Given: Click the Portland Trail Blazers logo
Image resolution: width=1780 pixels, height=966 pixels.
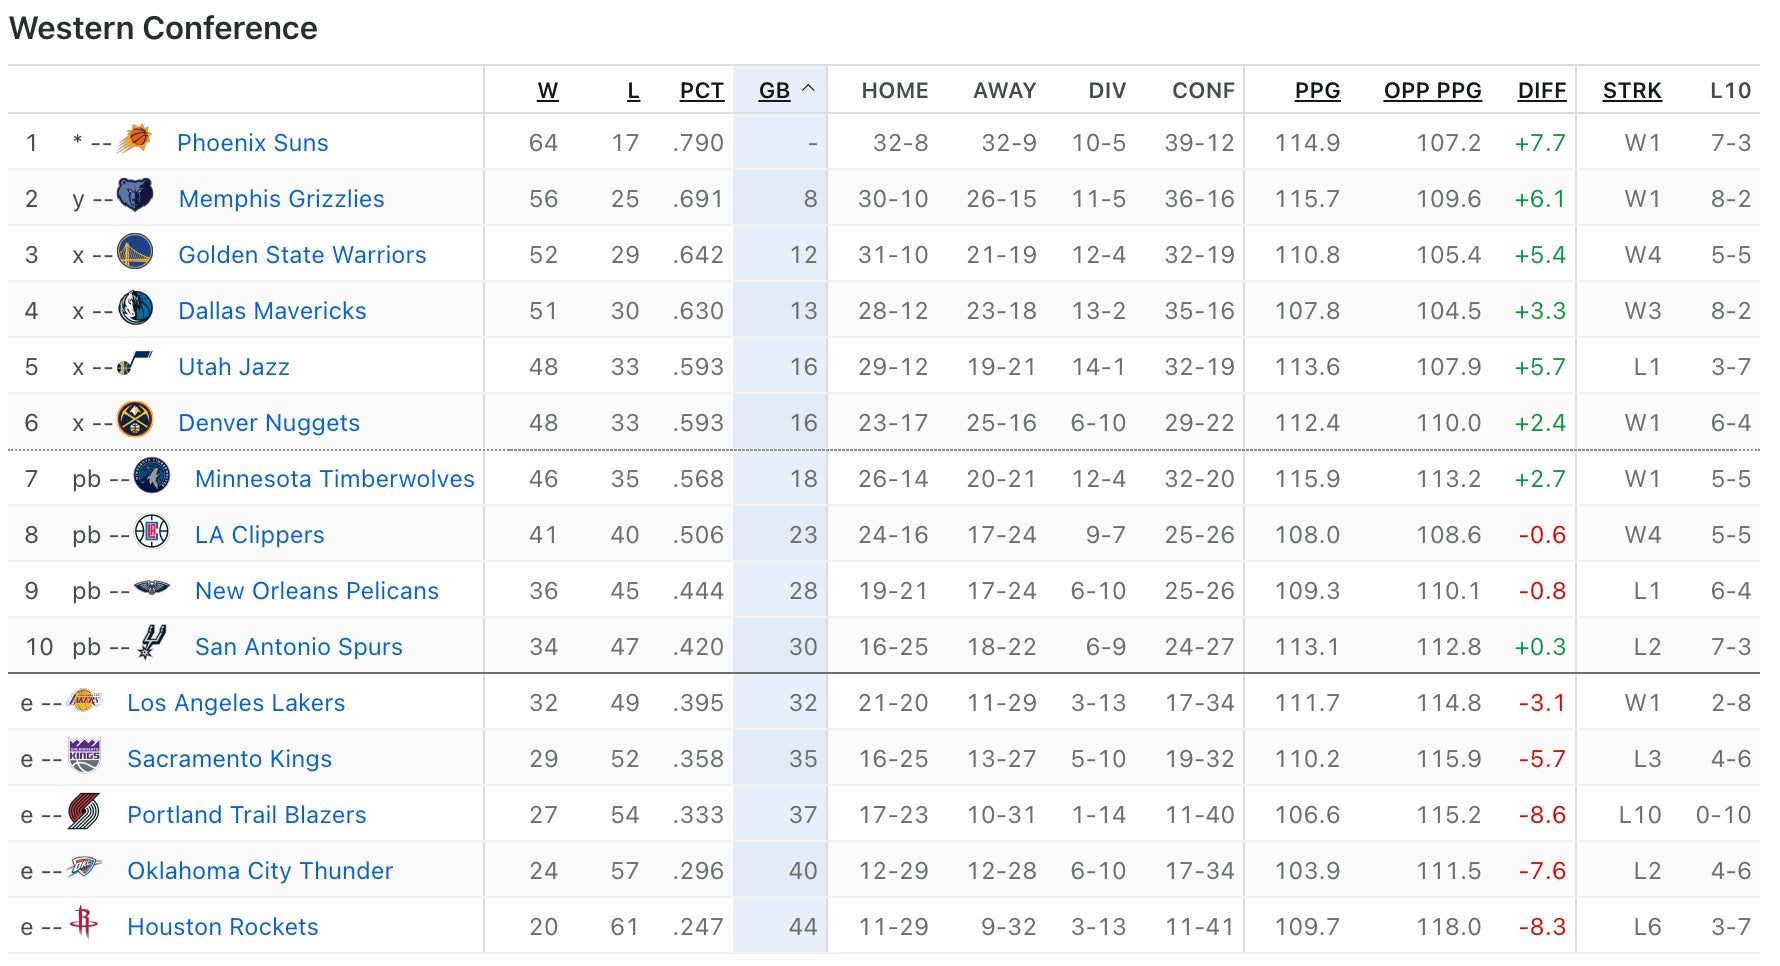Looking at the screenshot, I should click(84, 811).
